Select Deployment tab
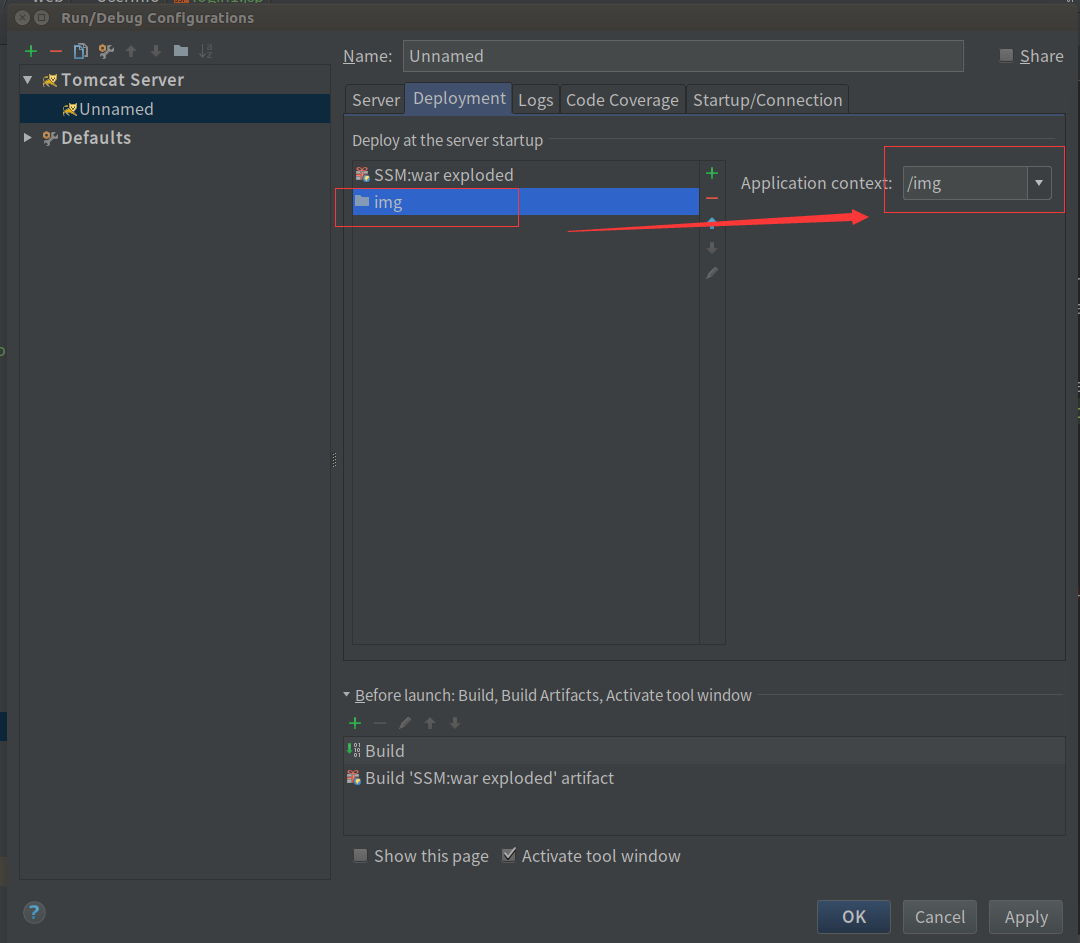Image resolution: width=1080 pixels, height=943 pixels. tap(459, 99)
